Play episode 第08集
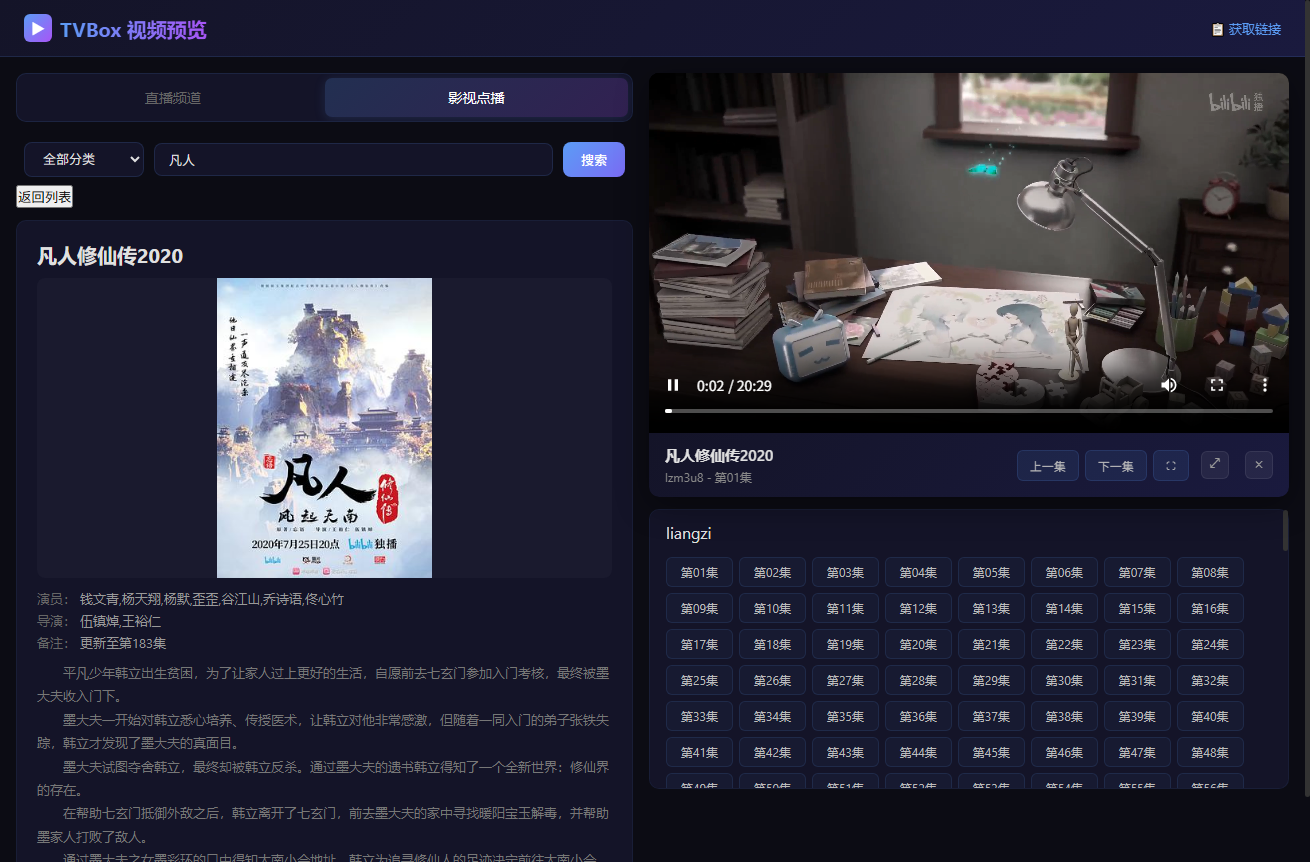1310x862 pixels. click(x=1211, y=573)
